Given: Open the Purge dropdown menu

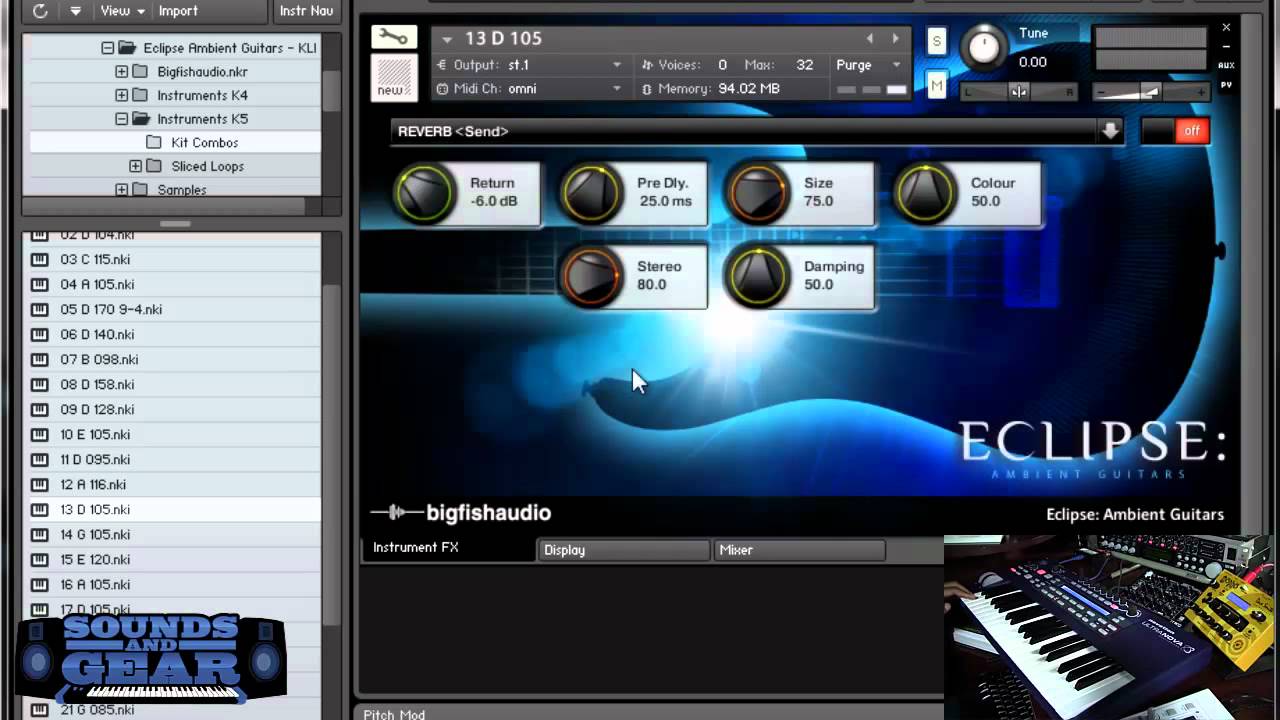Looking at the screenshot, I should click(869, 65).
